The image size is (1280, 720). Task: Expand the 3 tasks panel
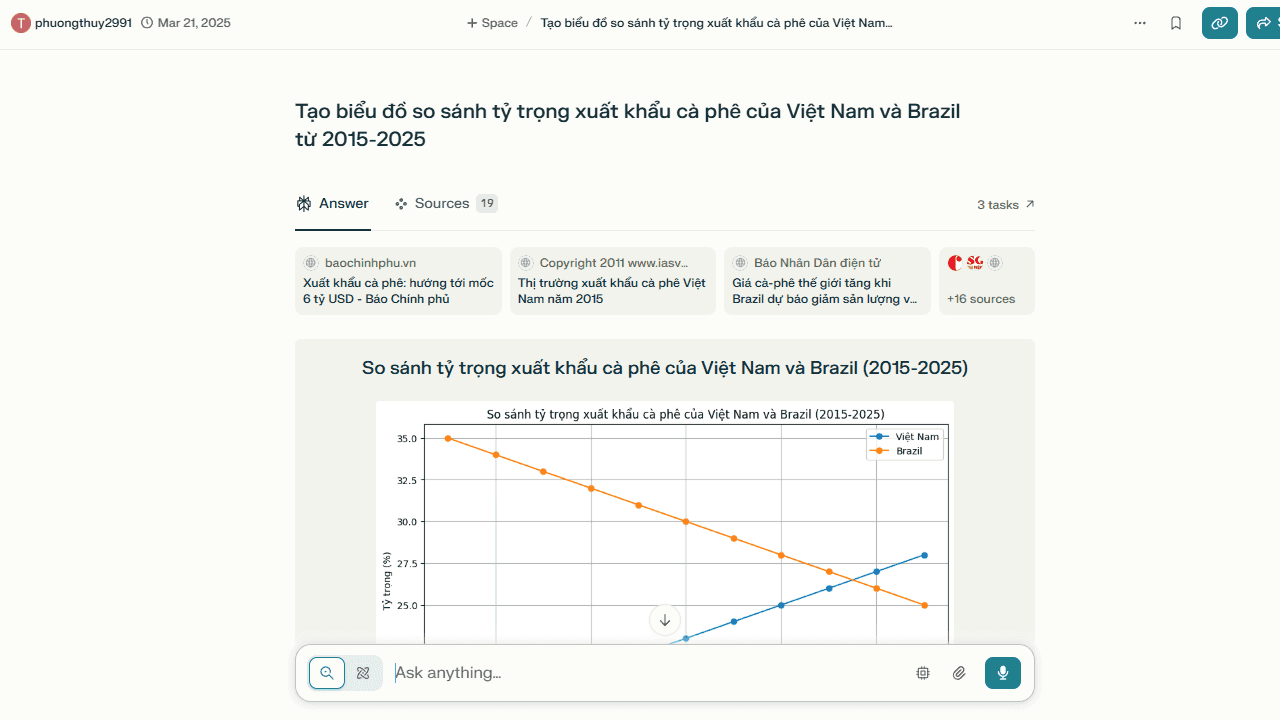pos(1006,204)
